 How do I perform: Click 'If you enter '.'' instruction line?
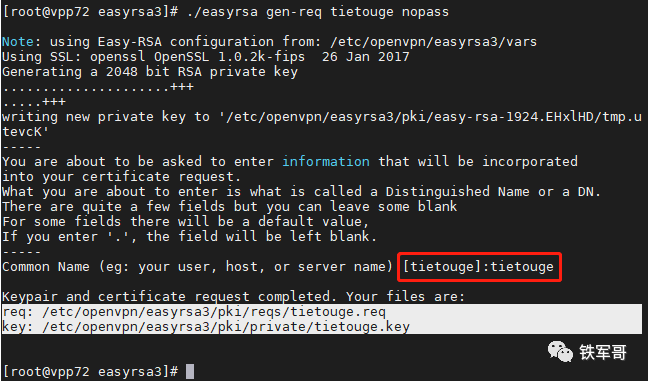(189, 237)
